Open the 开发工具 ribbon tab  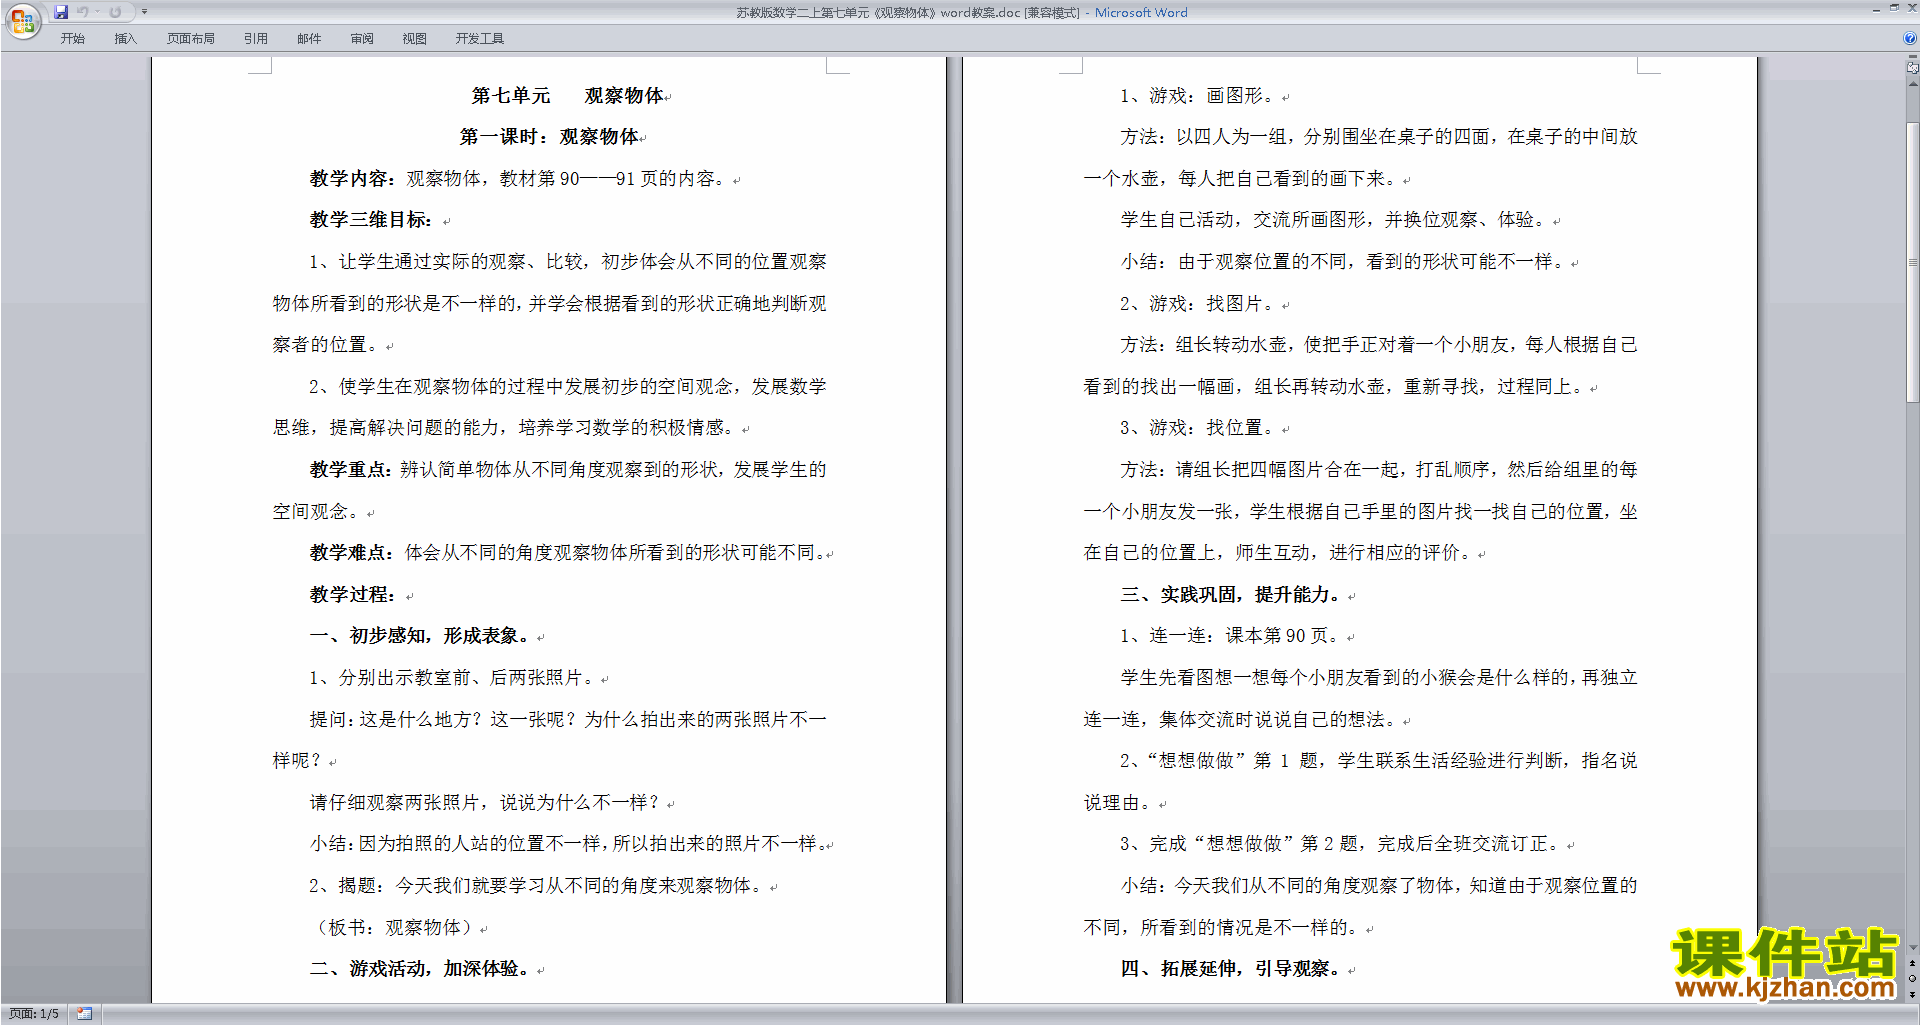480,39
